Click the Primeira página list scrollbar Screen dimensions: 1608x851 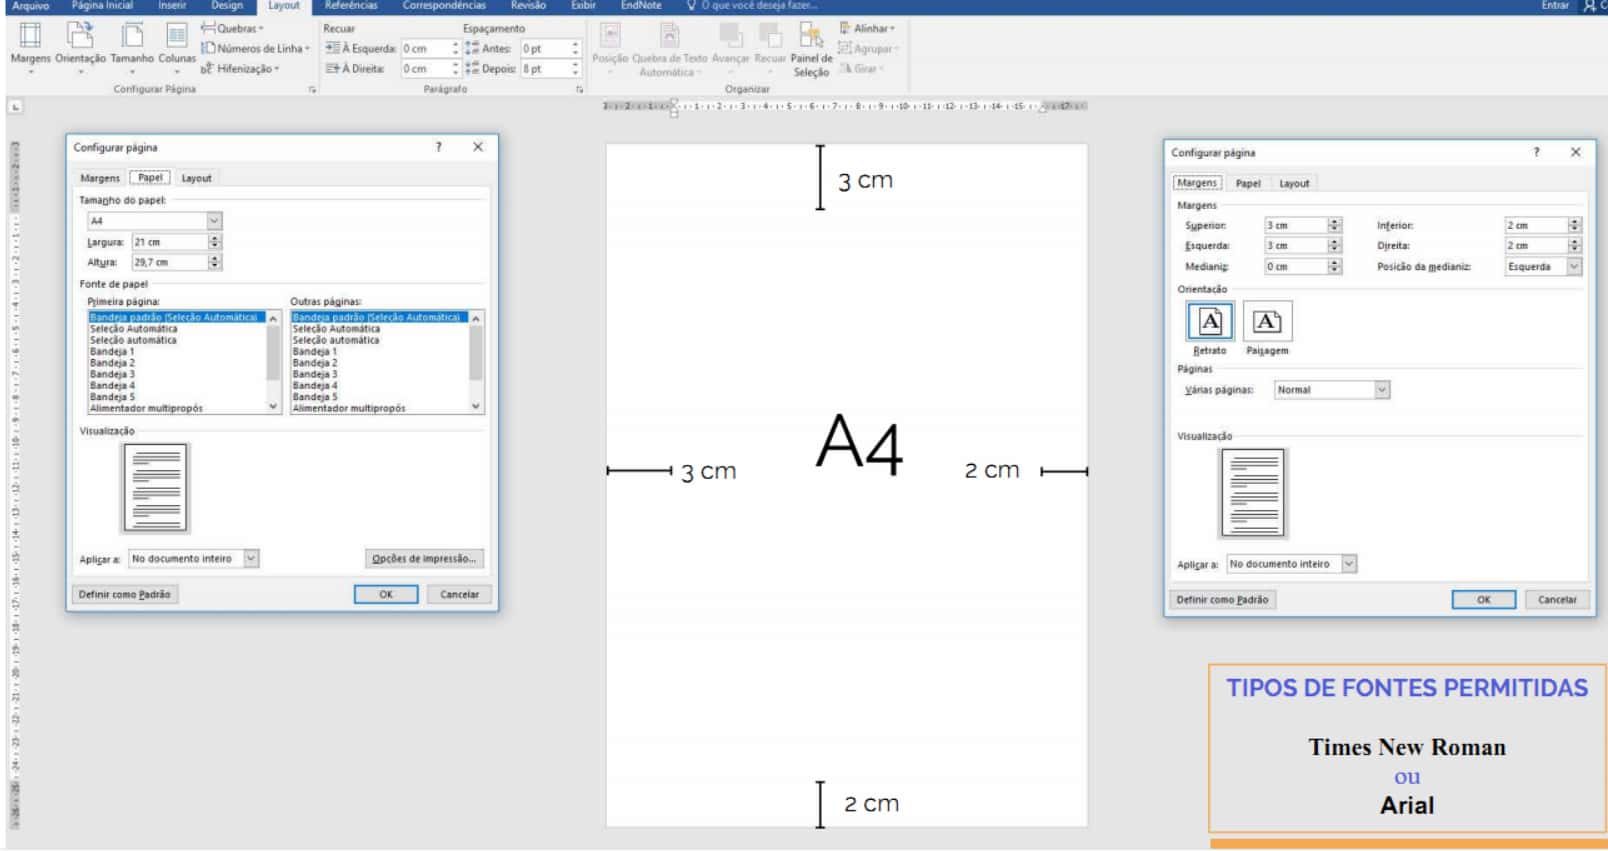273,362
